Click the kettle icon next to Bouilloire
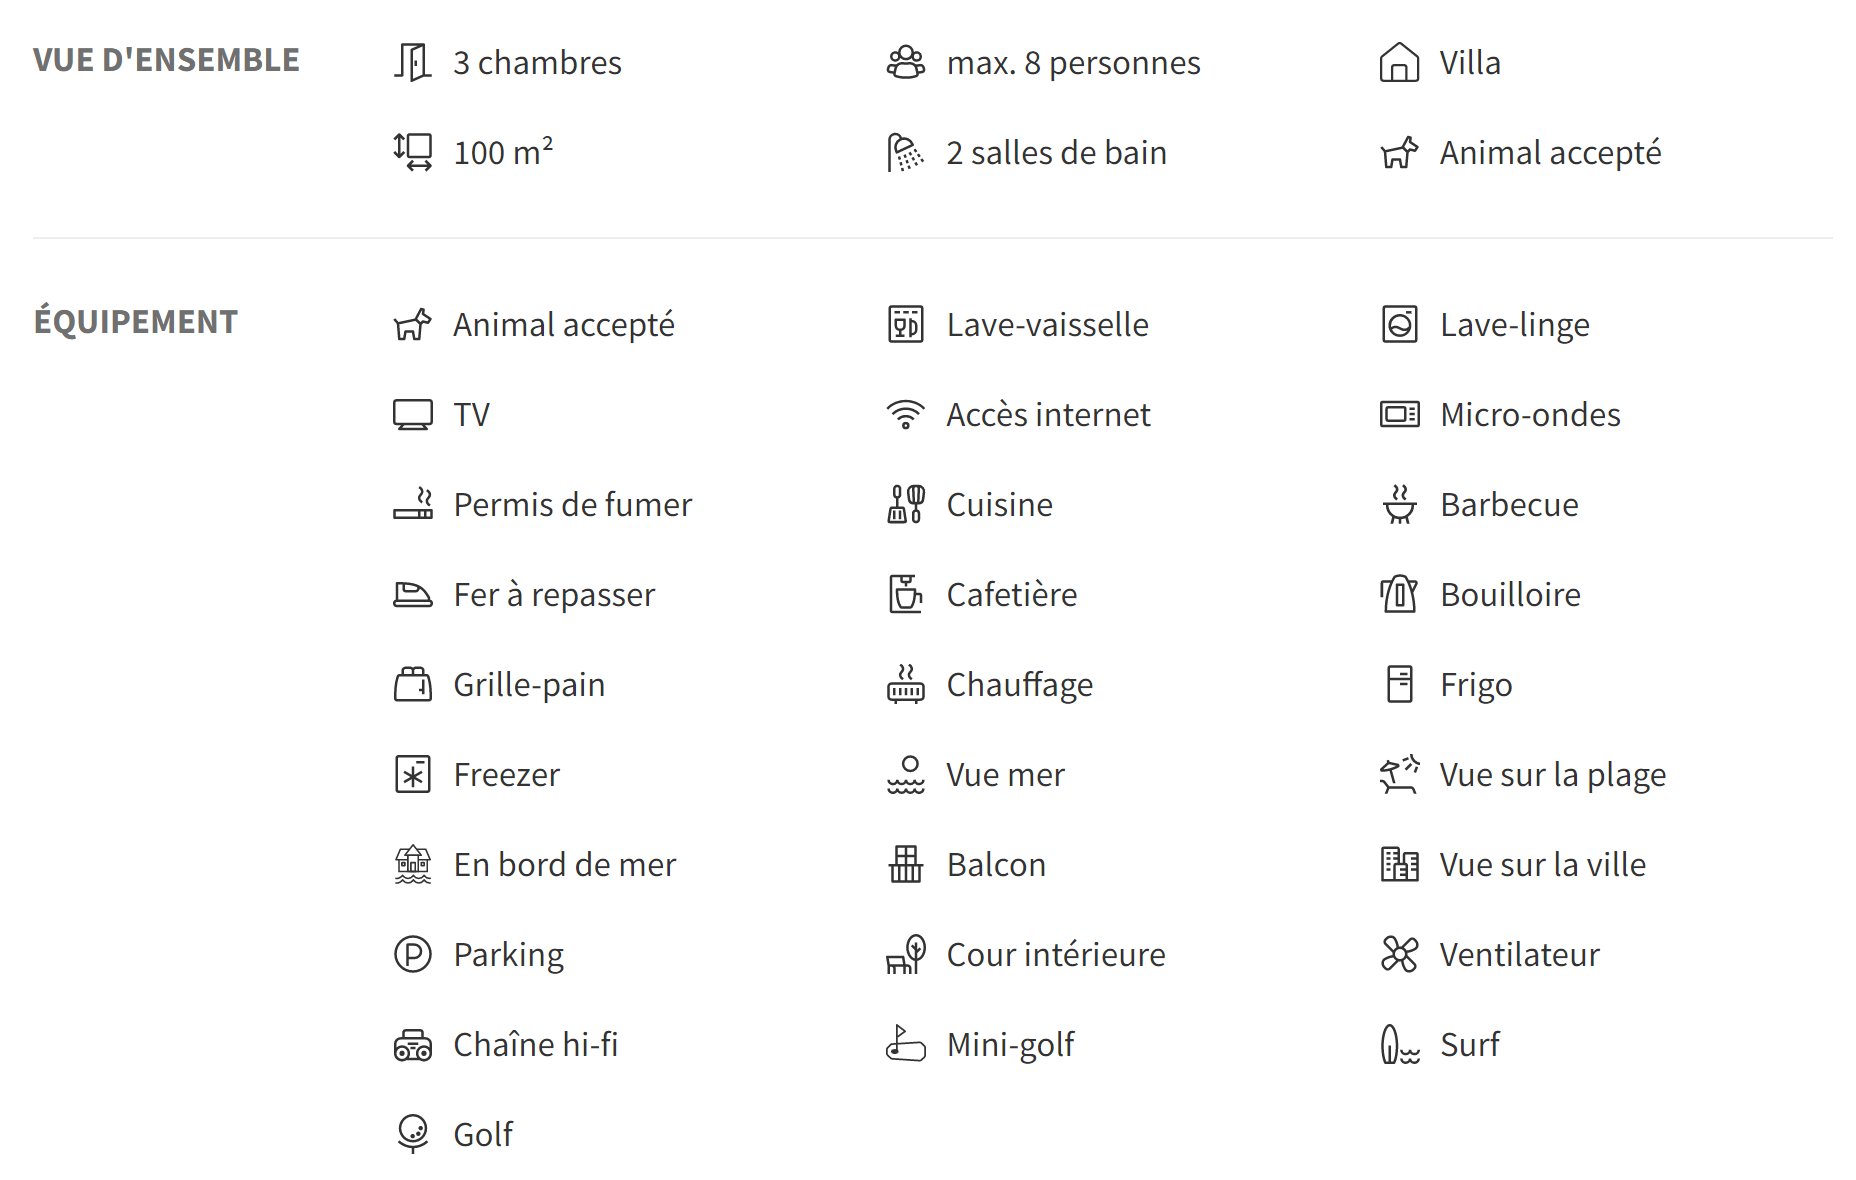 (1399, 594)
